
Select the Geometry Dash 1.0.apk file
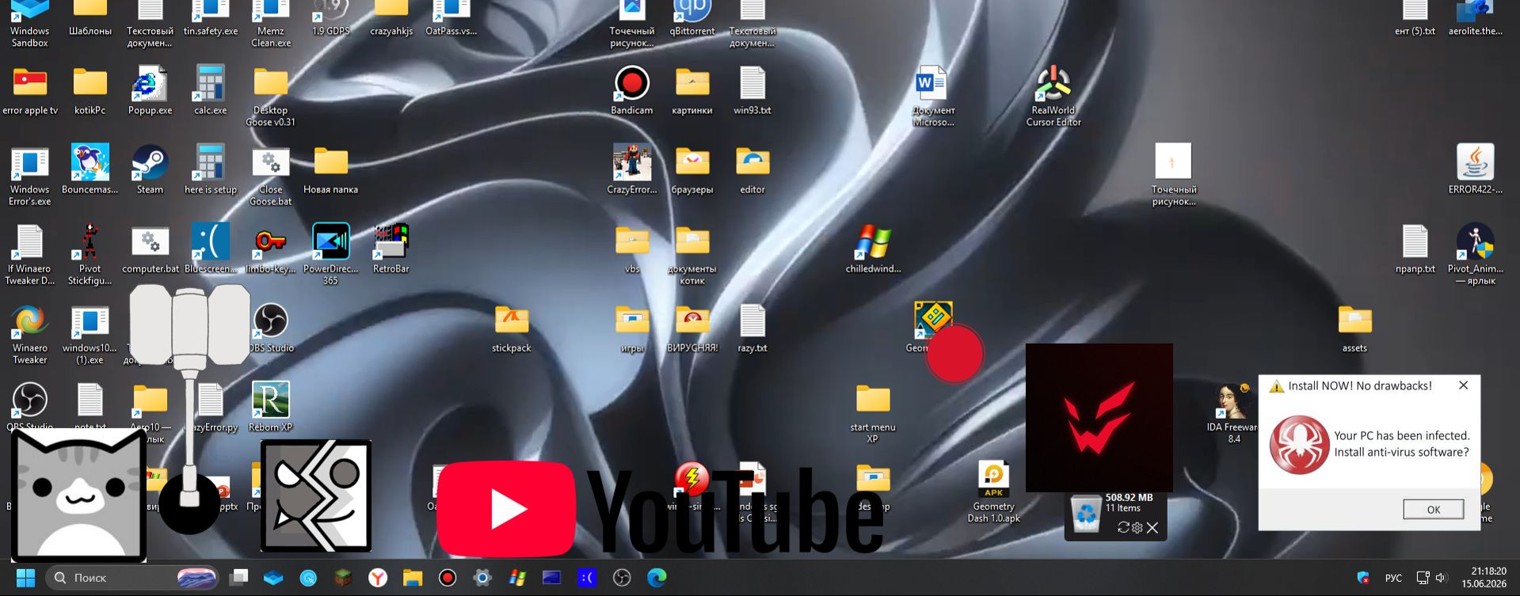[x=993, y=492]
